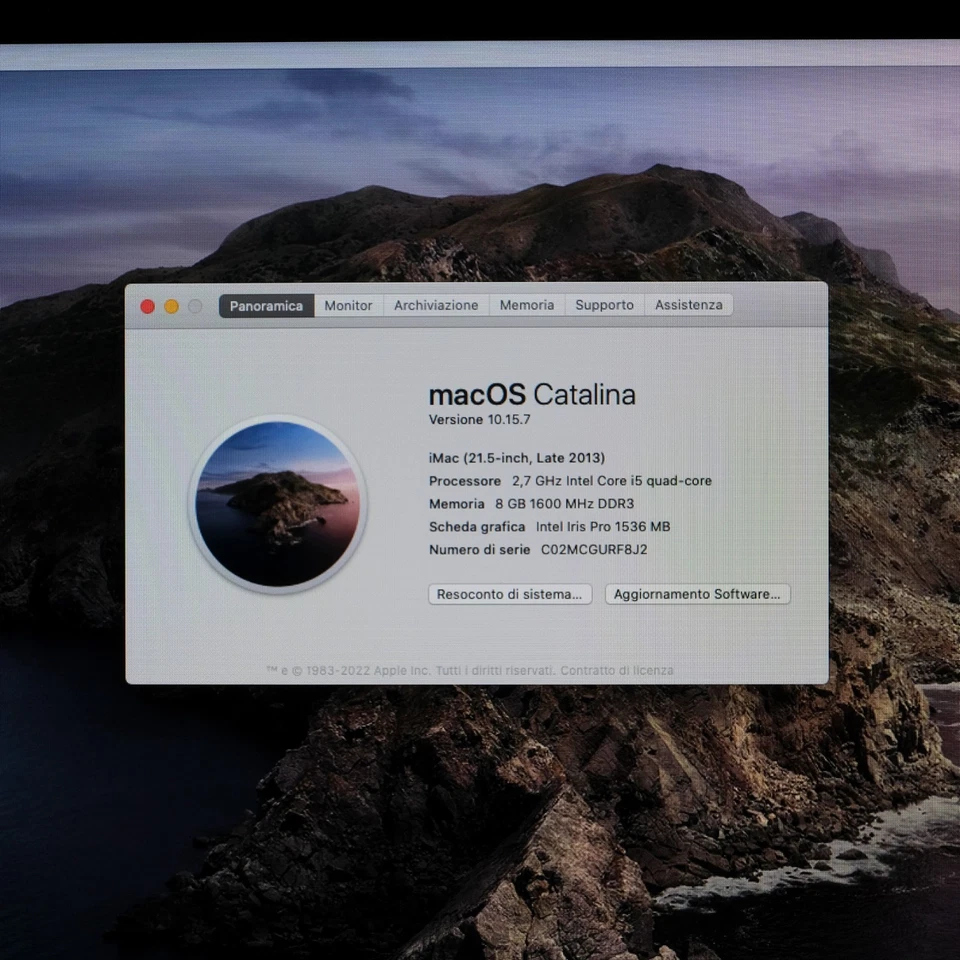Minimize the window with the yellow button
Viewport: 960px width, 960px height.
point(170,306)
